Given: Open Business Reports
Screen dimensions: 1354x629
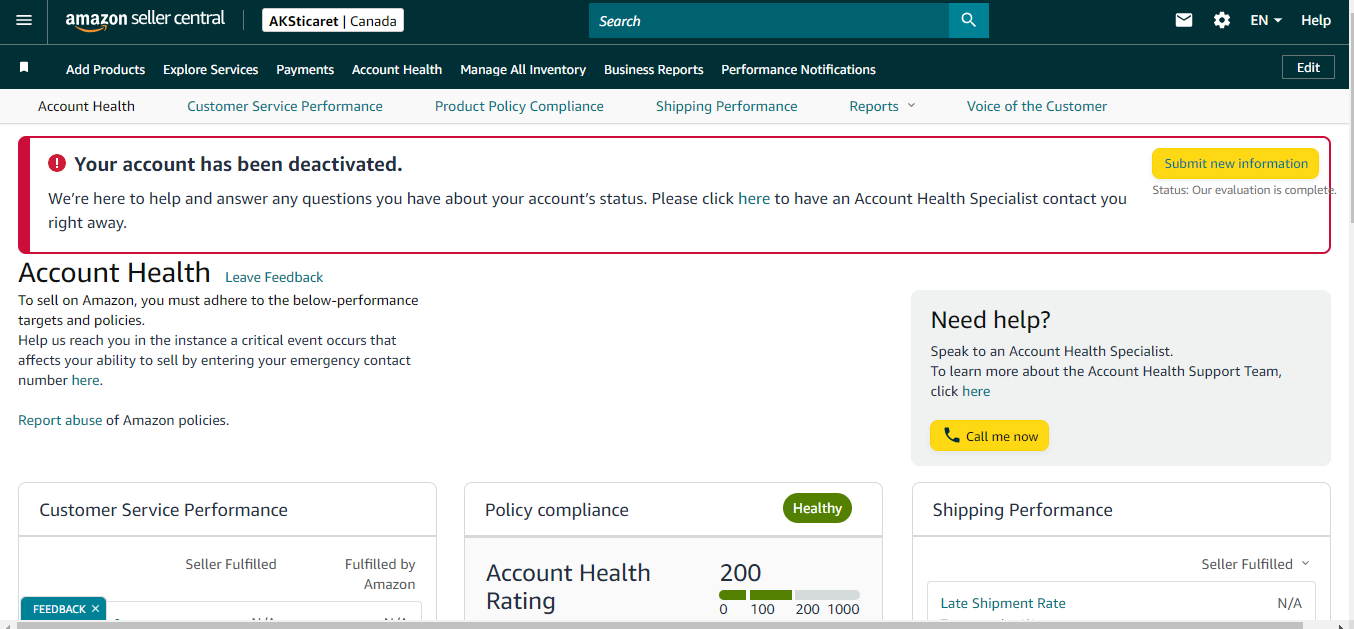Looking at the screenshot, I should pyautogui.click(x=654, y=69).
